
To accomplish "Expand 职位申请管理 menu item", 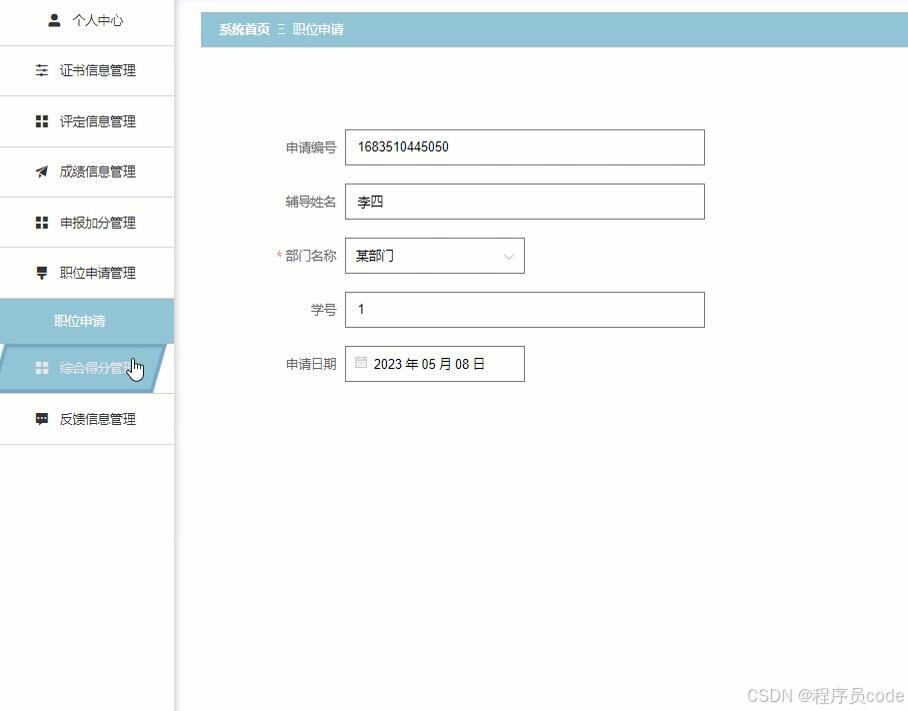I will [x=87, y=273].
